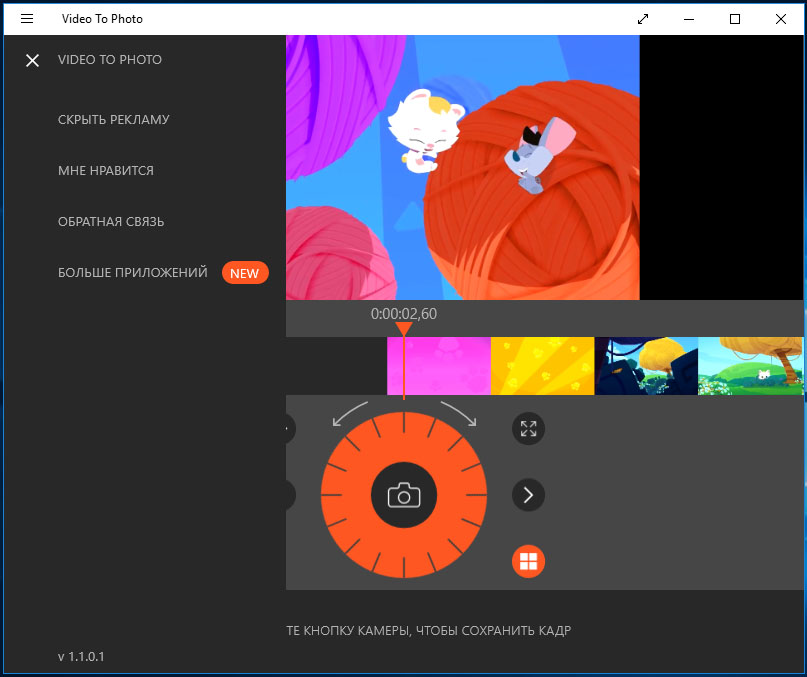
Task: Open the orange grid tiles button
Action: pyautogui.click(x=529, y=562)
